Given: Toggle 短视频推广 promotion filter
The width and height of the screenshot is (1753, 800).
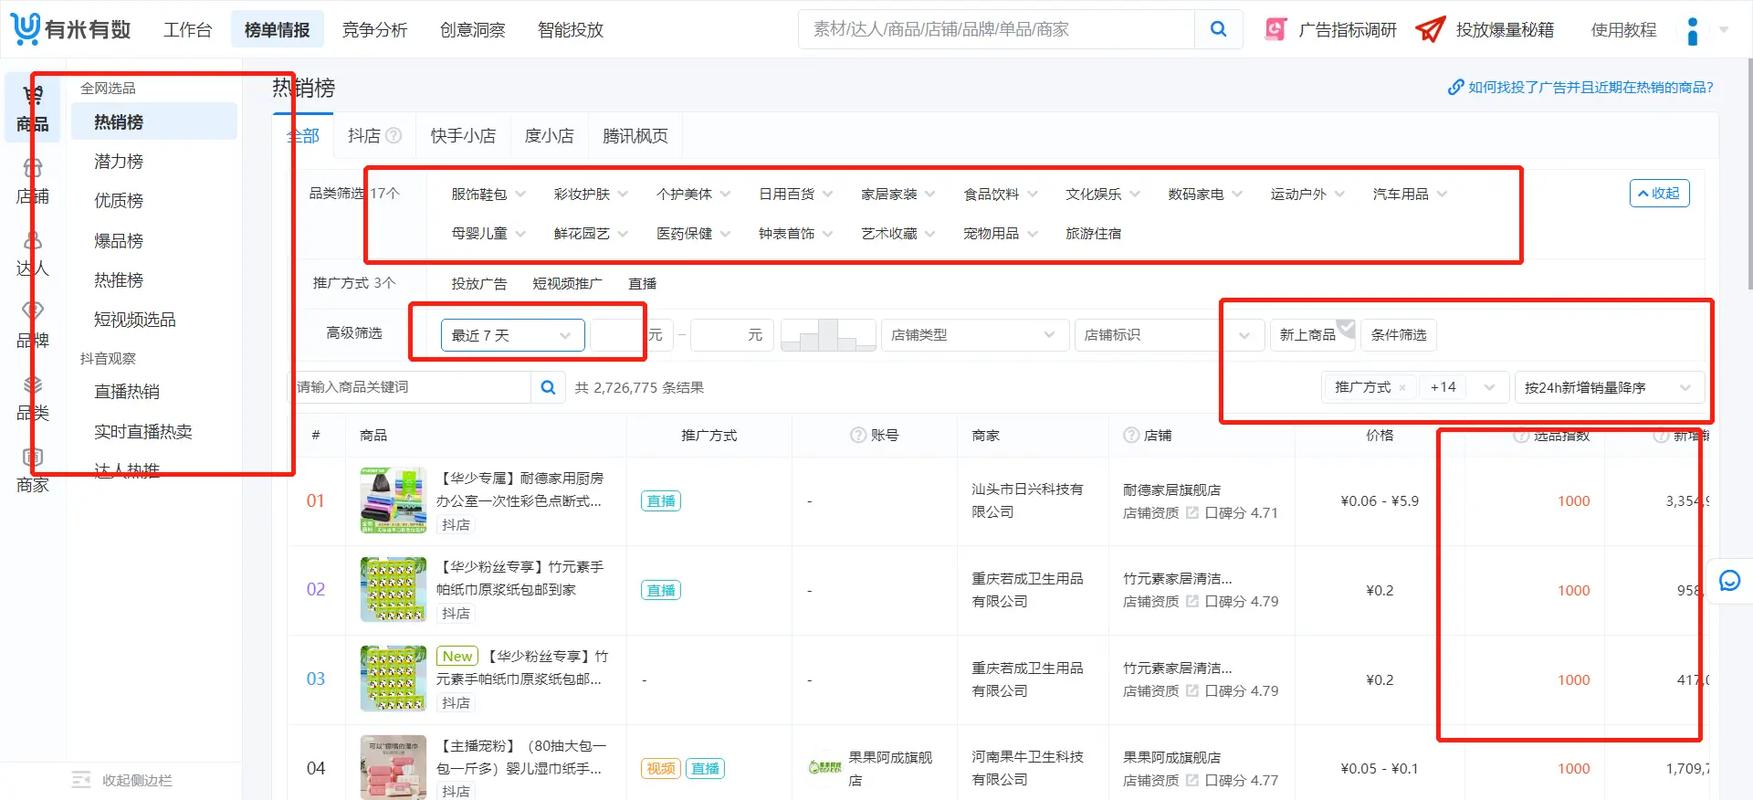Looking at the screenshot, I should (x=567, y=283).
